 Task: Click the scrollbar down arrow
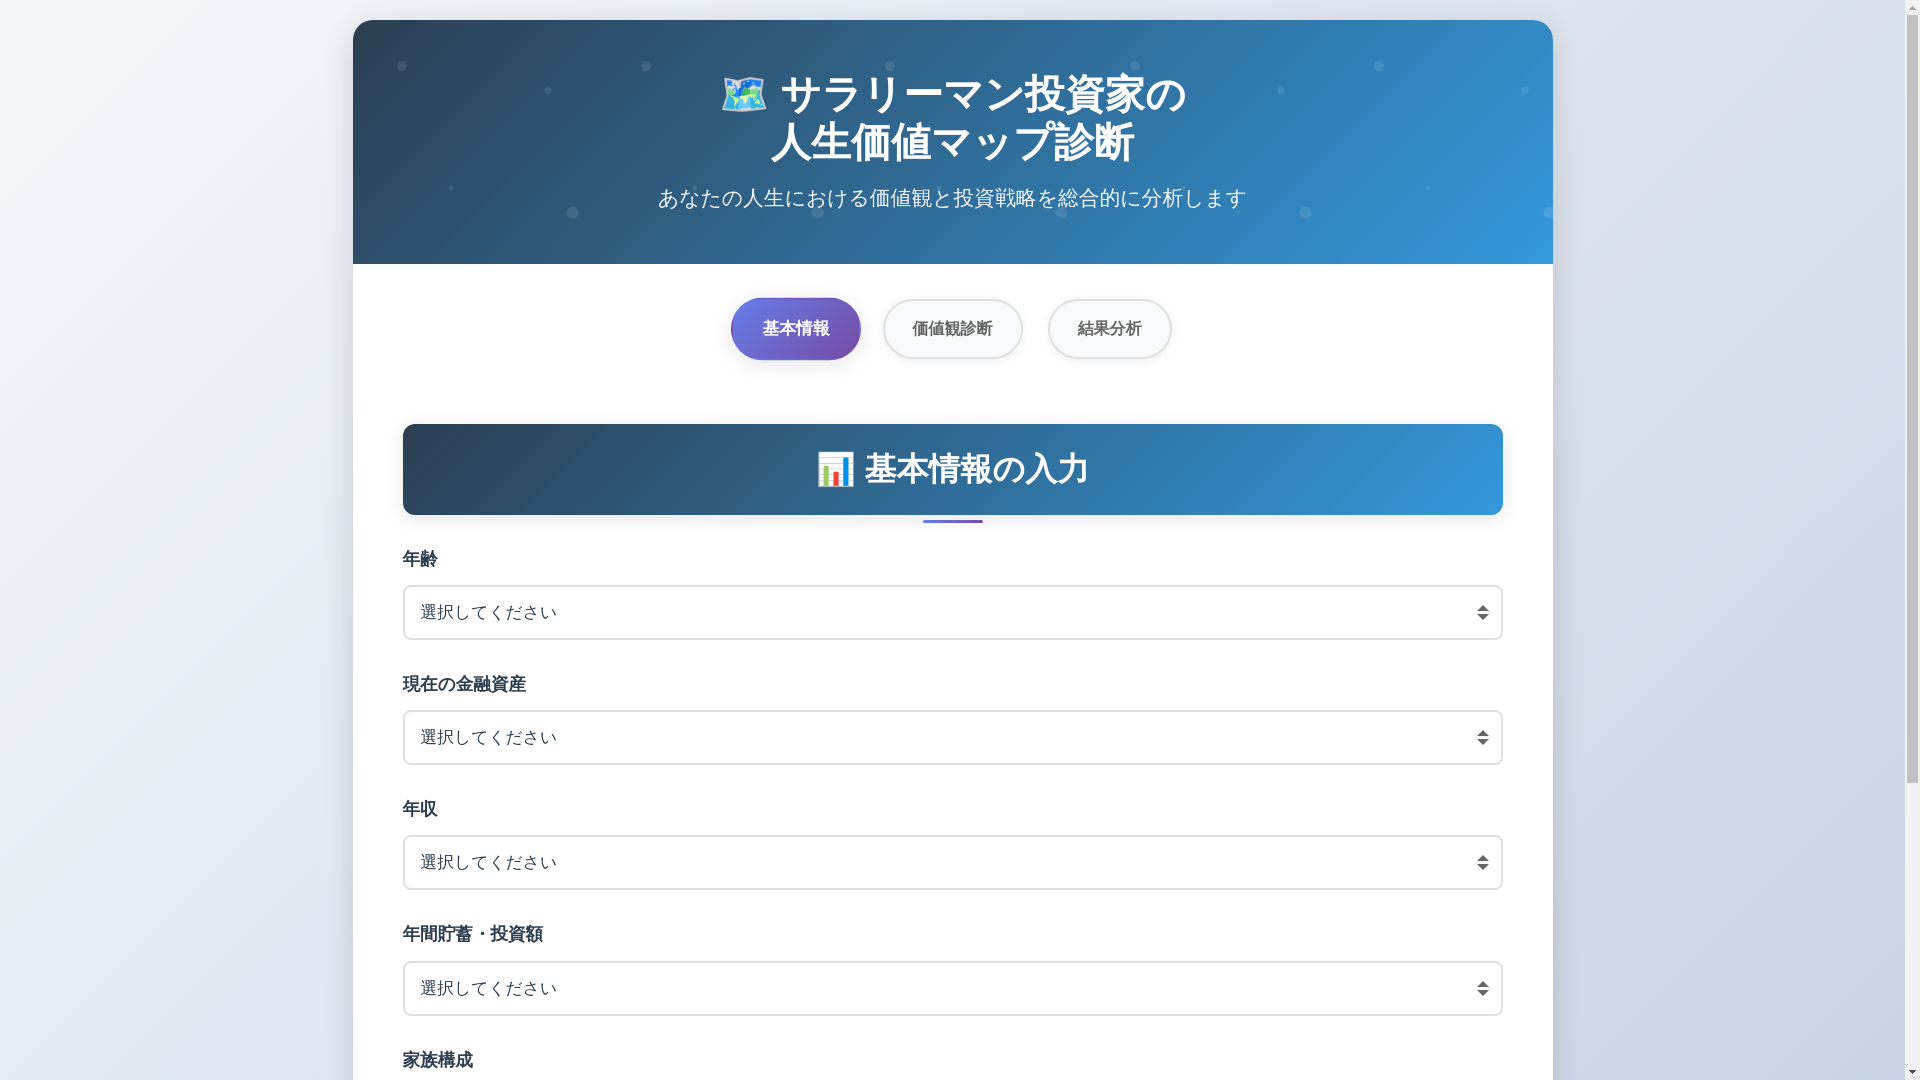pyautogui.click(x=1912, y=1072)
